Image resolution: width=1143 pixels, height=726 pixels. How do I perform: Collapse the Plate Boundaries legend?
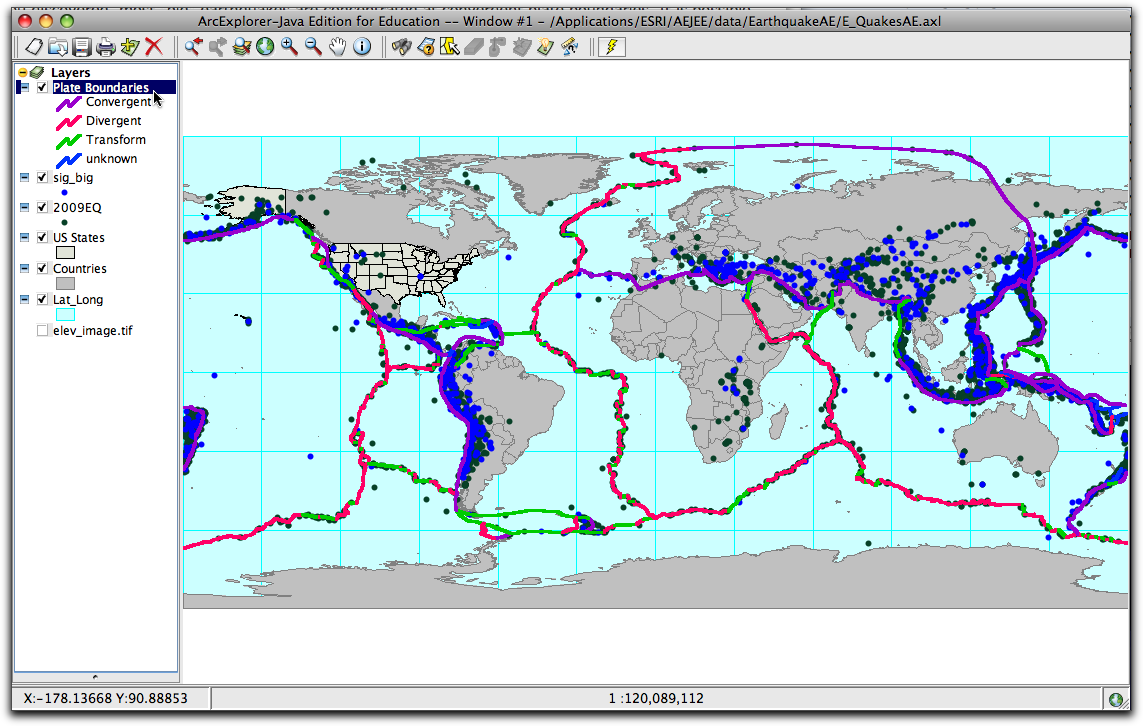pos(23,87)
